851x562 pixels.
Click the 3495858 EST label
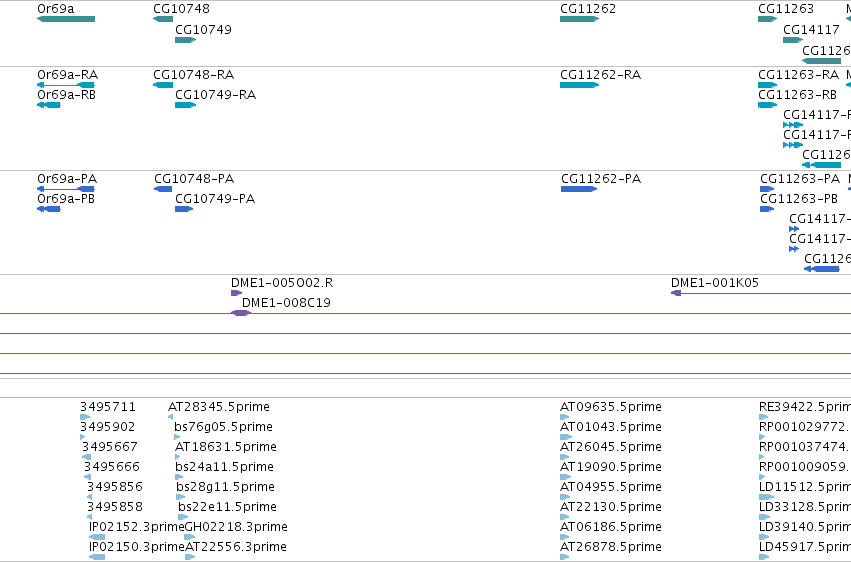[x=115, y=507]
